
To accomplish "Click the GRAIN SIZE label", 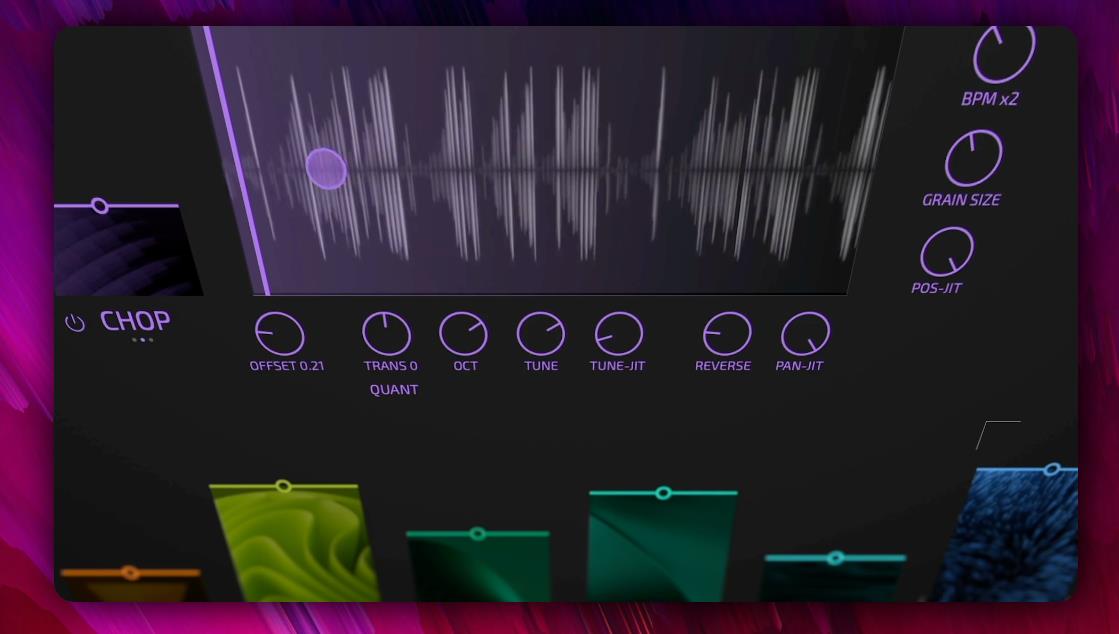I will (961, 200).
